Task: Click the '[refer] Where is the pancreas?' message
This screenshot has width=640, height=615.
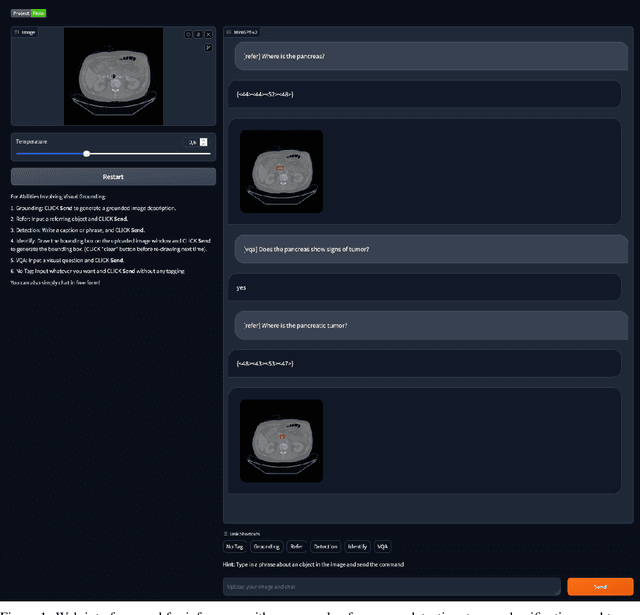Action: 431,56
